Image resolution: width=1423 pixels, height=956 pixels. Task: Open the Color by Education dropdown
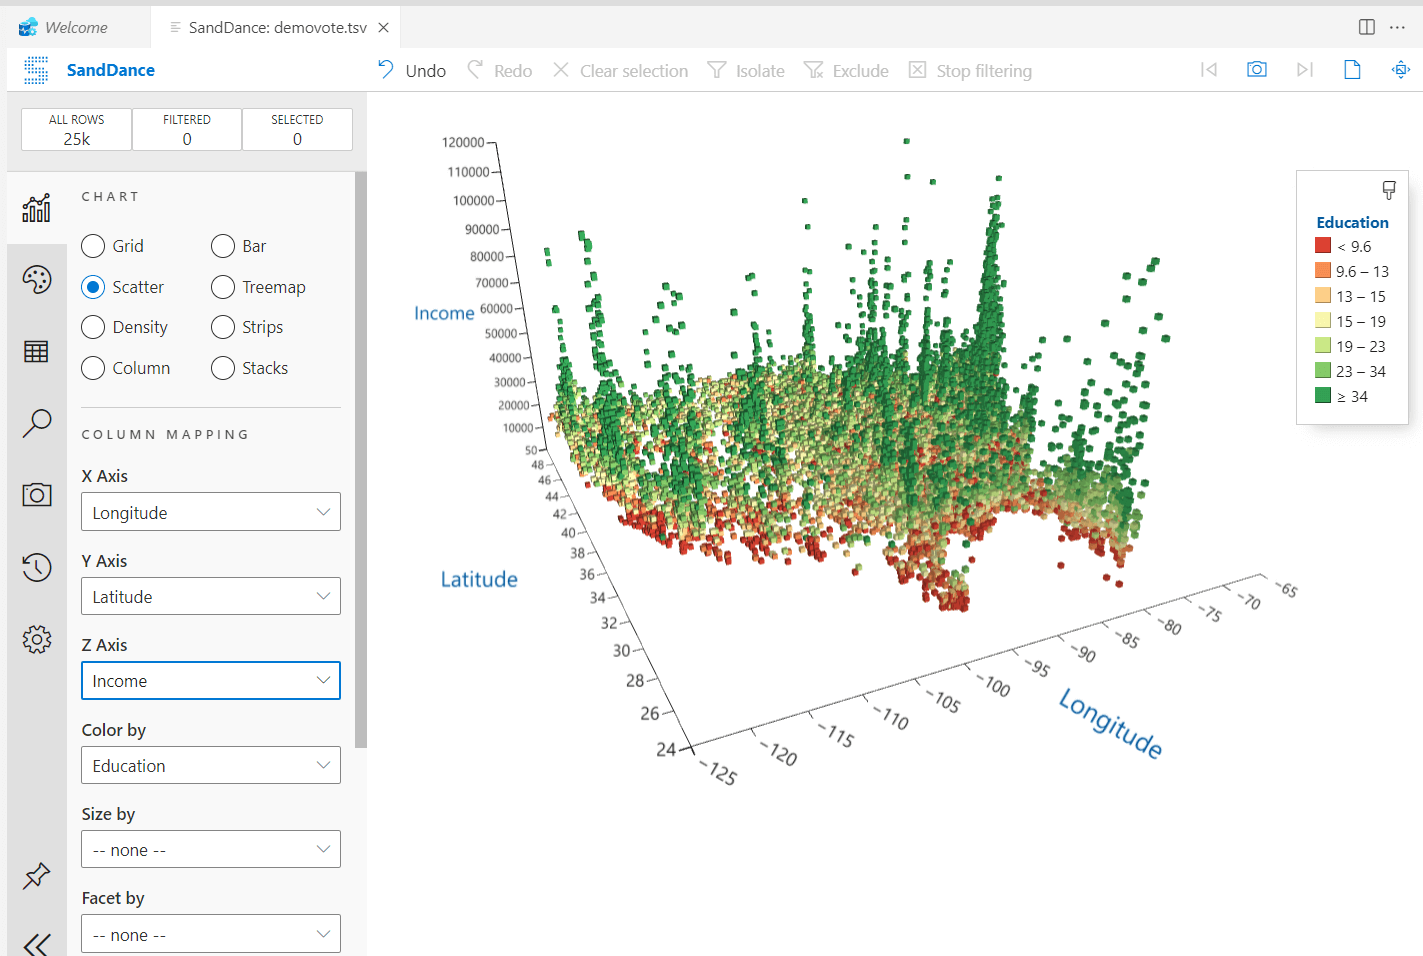[211, 766]
